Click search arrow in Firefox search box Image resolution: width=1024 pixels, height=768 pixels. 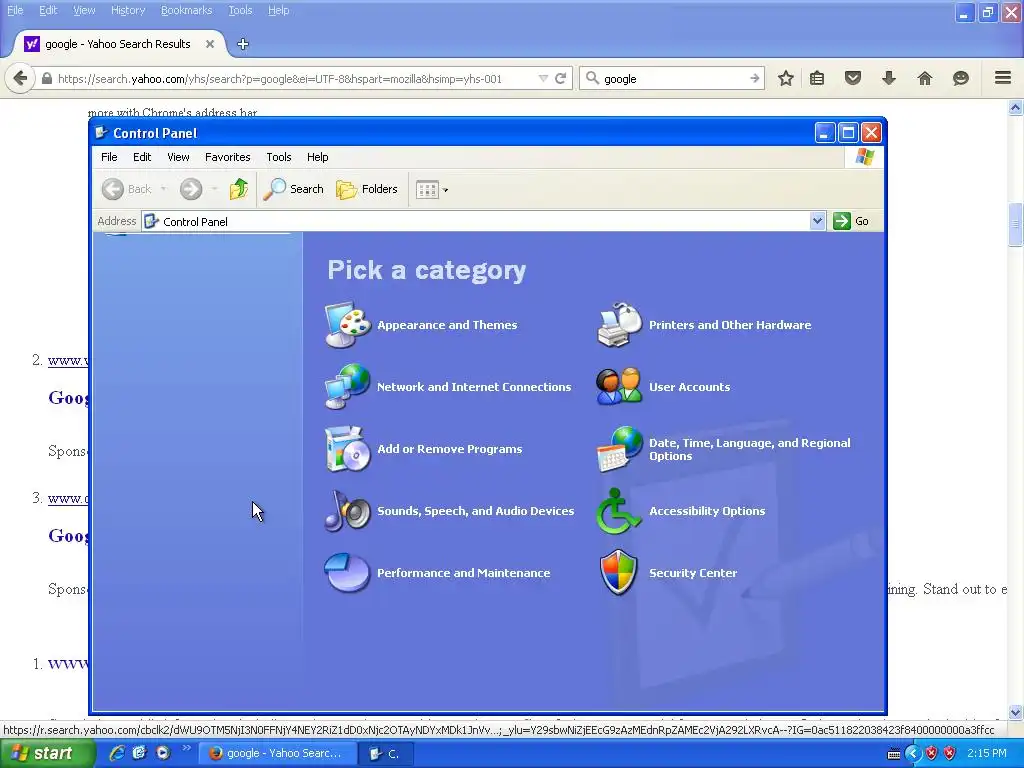[754, 78]
